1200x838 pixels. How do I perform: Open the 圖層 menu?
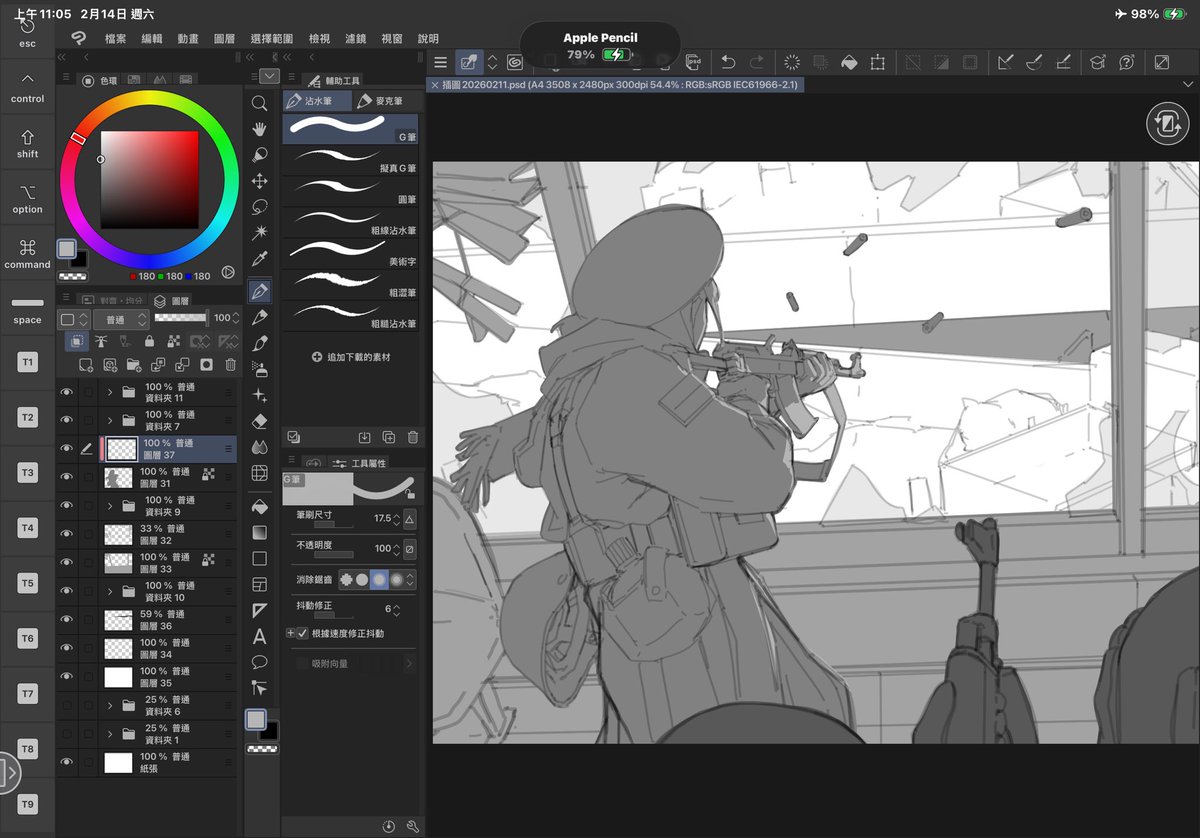tap(224, 39)
